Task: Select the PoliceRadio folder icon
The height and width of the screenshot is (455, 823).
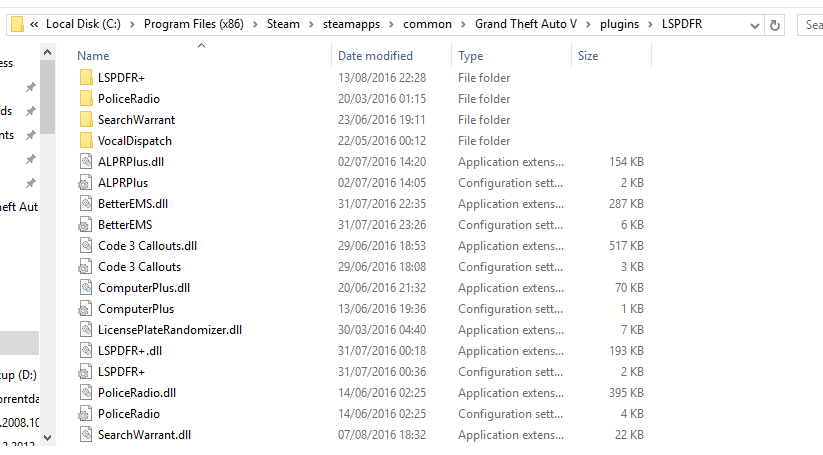Action: (x=86, y=99)
